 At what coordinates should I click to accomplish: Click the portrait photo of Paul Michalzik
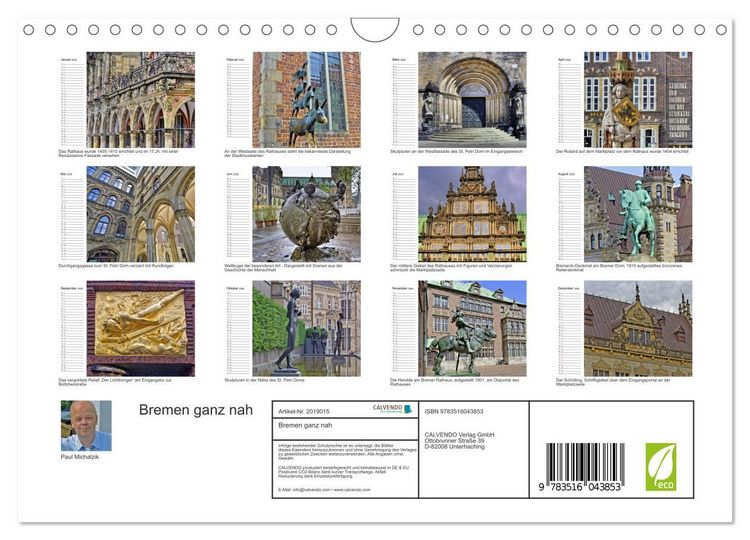[86, 426]
